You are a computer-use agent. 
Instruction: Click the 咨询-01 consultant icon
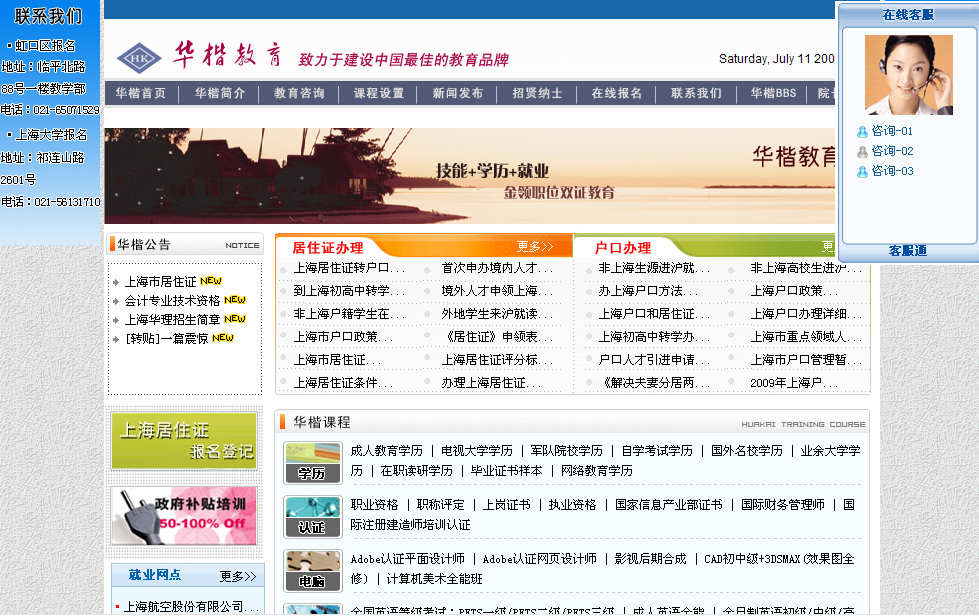pyautogui.click(x=862, y=132)
